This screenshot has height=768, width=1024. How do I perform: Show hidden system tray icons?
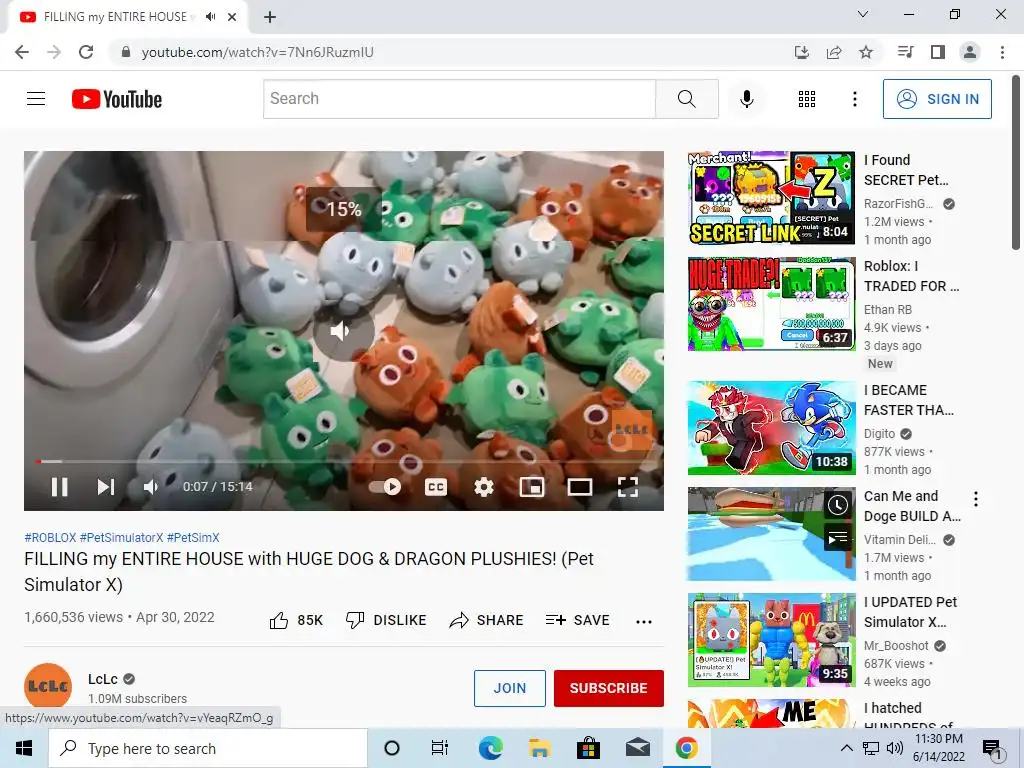coord(846,748)
